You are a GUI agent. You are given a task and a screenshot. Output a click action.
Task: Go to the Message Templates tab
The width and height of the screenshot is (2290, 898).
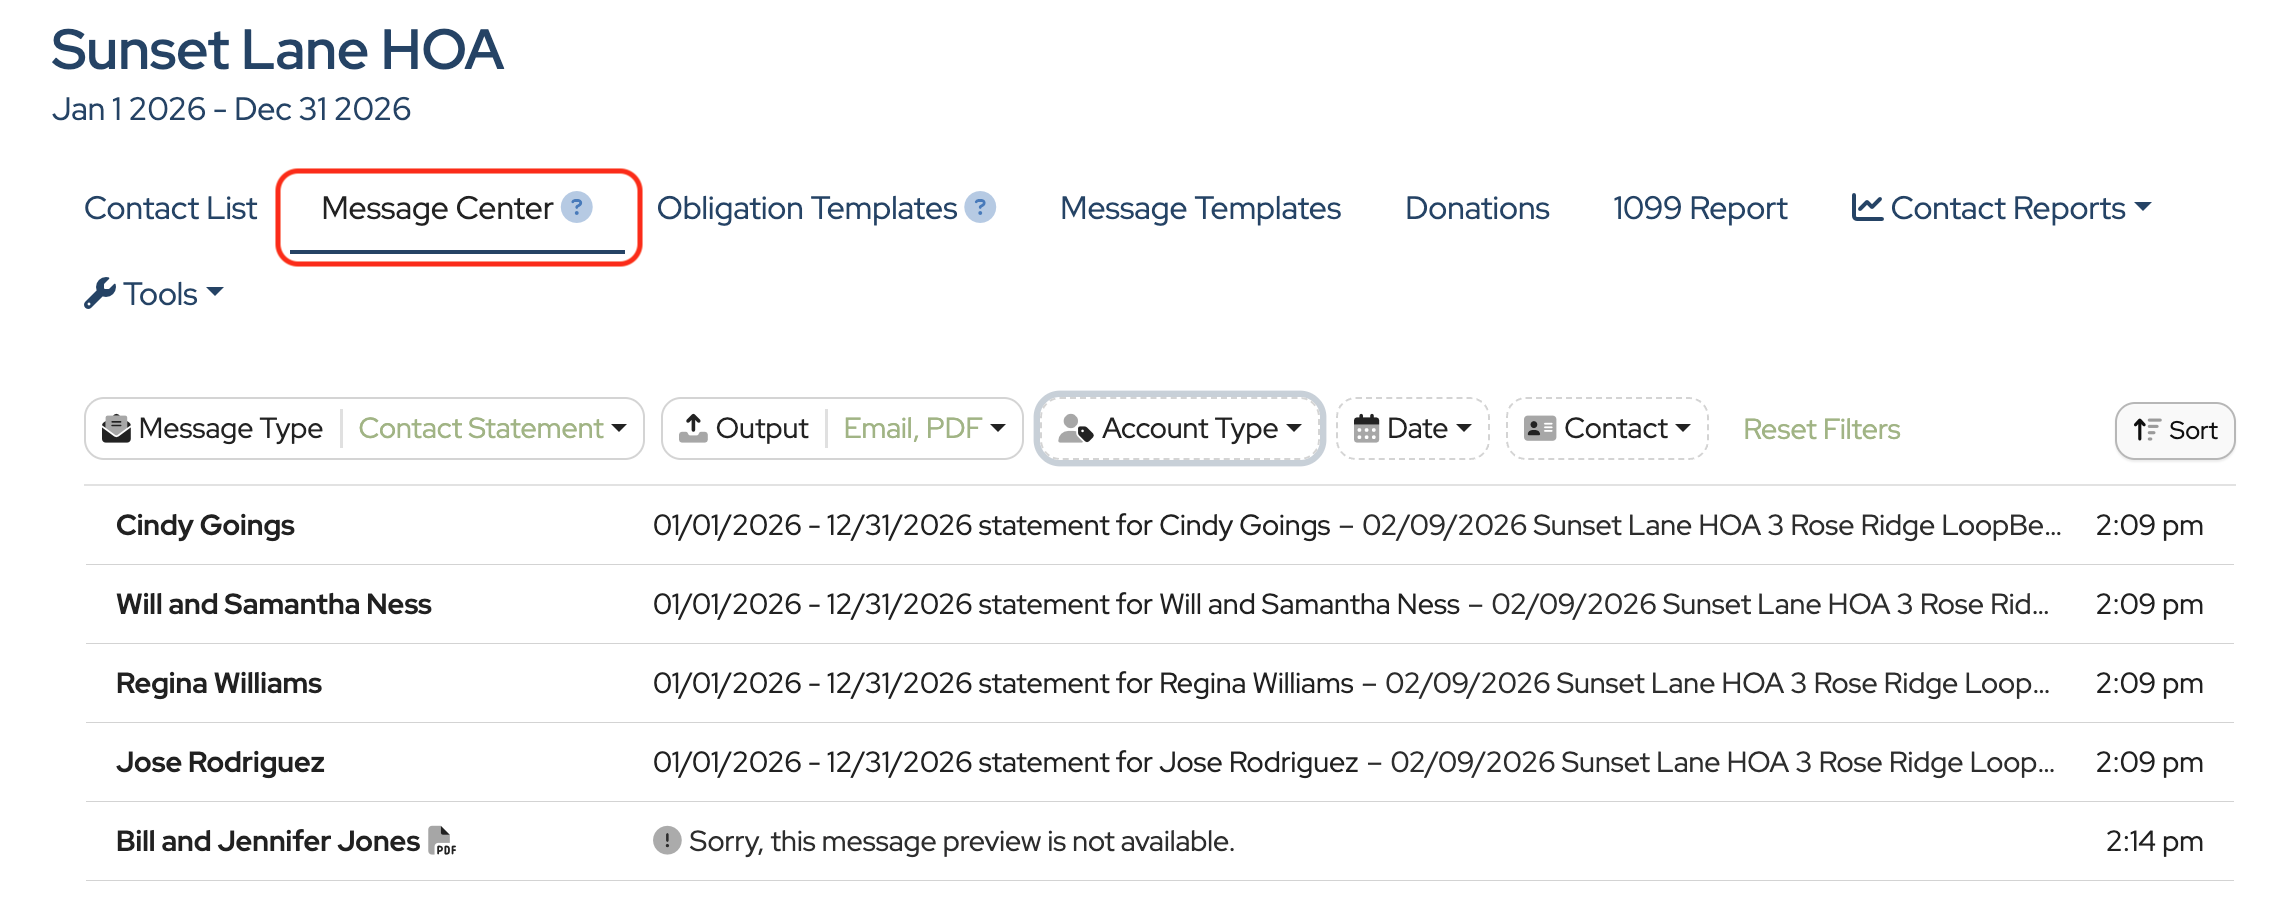[1200, 208]
